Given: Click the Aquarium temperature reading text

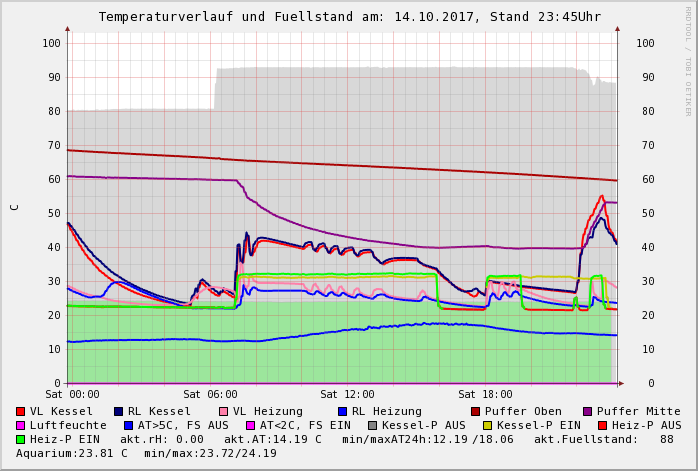Looking at the screenshot, I should [x=70, y=453].
